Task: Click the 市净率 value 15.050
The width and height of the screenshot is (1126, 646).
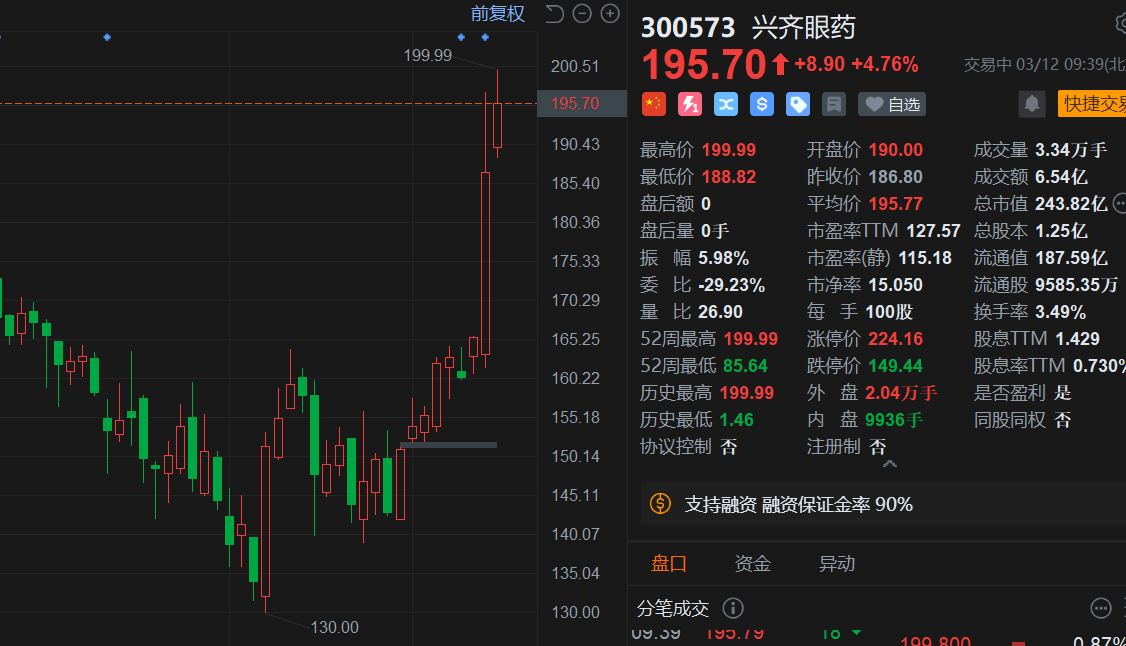Action: coord(895,285)
